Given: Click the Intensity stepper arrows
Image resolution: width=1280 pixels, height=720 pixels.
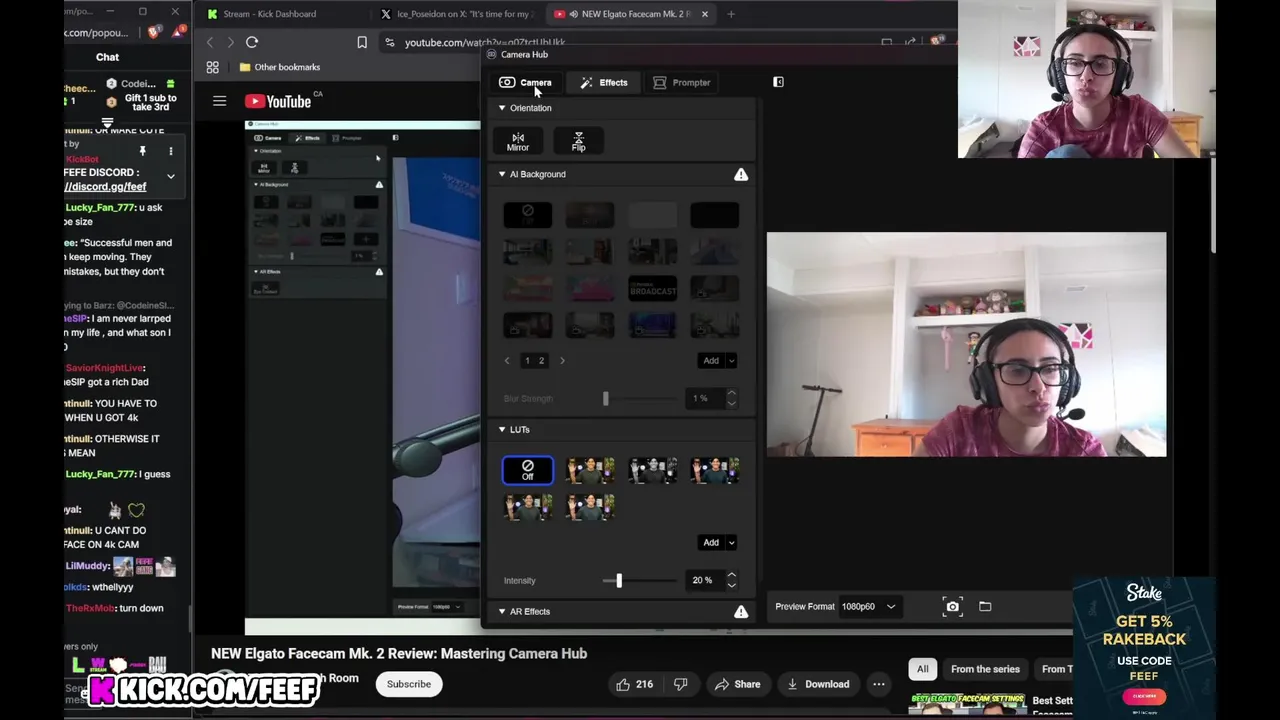Looking at the screenshot, I should 731,580.
